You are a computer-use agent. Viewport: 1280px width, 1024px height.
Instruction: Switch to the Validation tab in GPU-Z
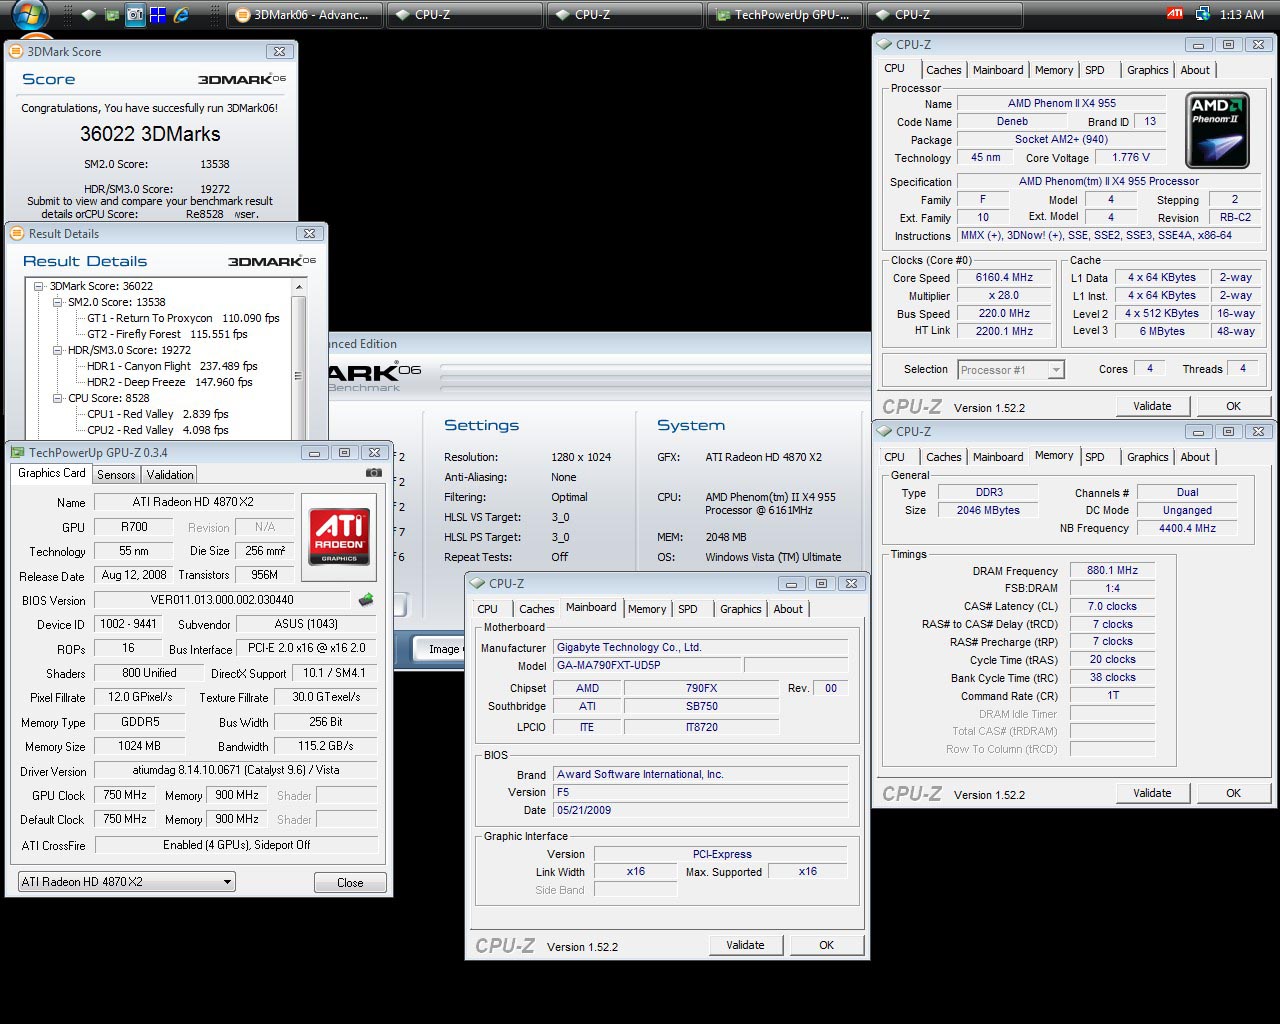(x=170, y=475)
